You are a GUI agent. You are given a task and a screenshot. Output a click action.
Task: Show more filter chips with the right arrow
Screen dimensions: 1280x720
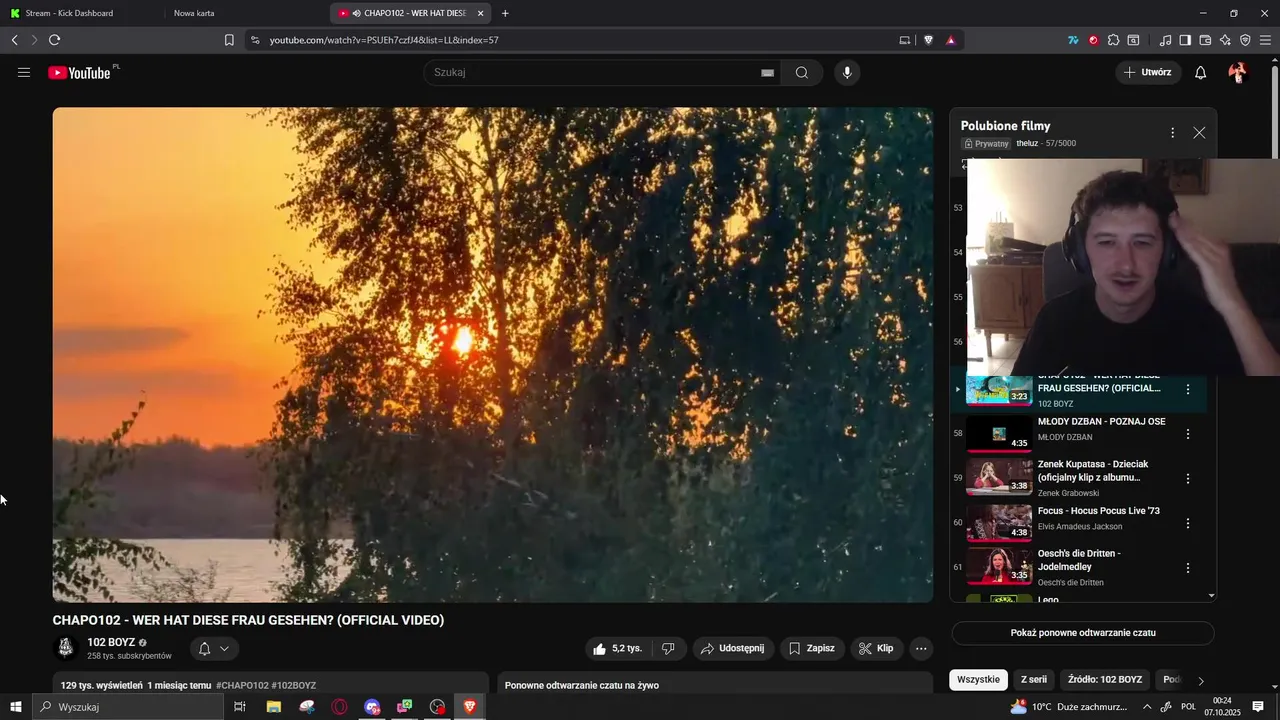click(1201, 680)
